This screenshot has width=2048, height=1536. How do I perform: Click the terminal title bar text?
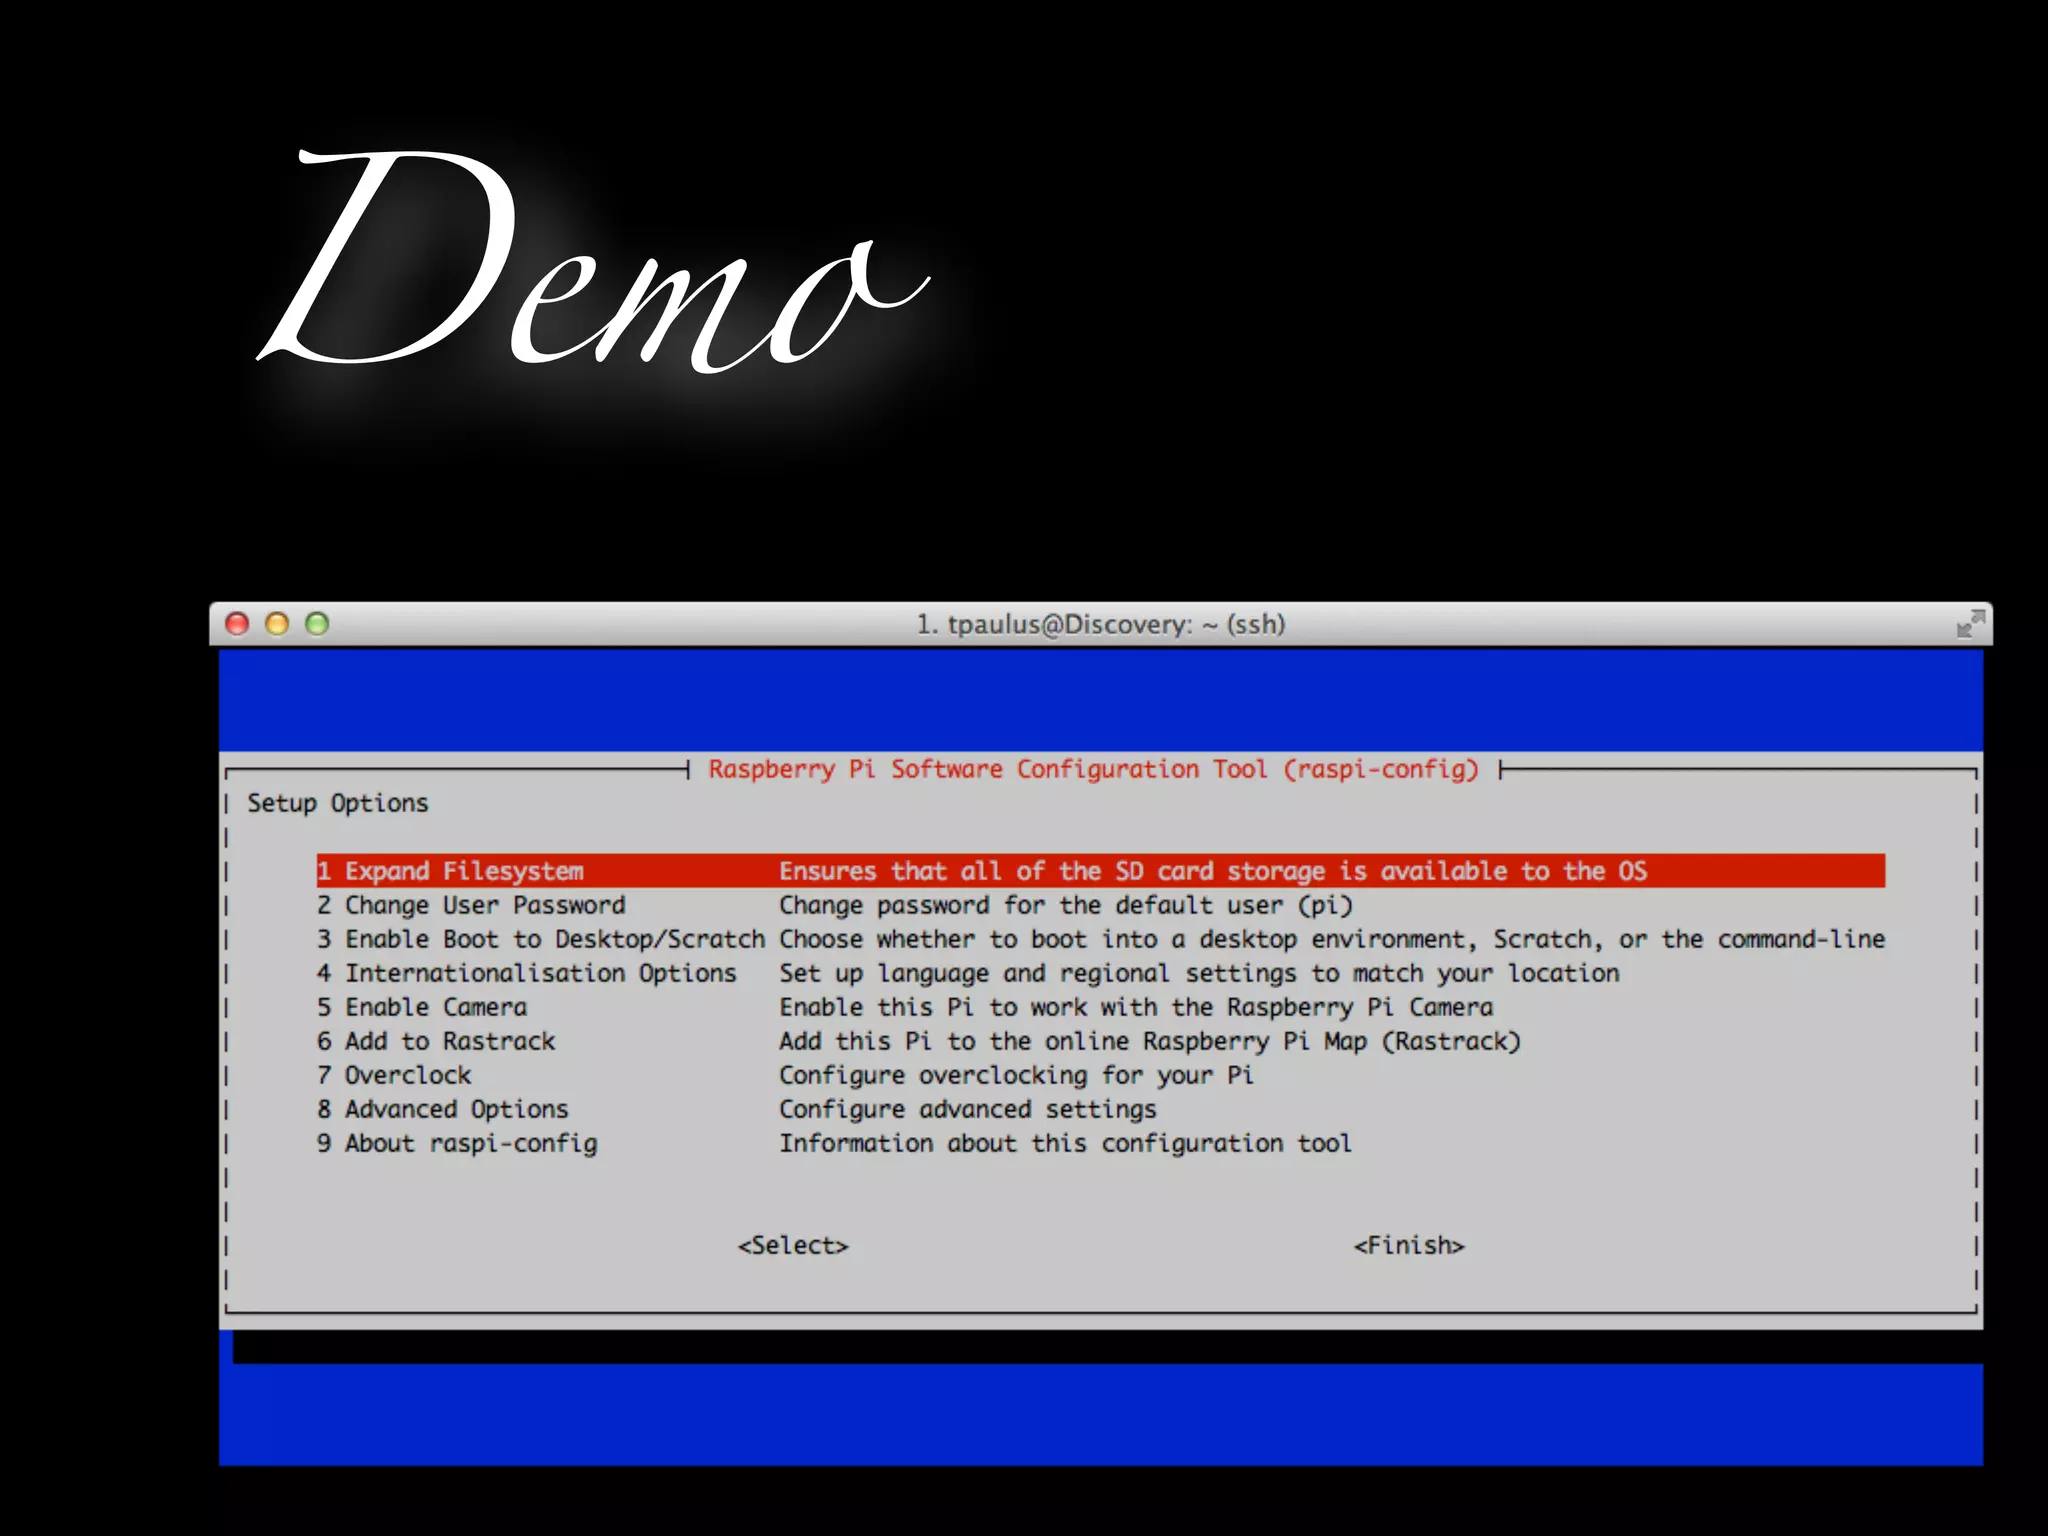(1100, 624)
